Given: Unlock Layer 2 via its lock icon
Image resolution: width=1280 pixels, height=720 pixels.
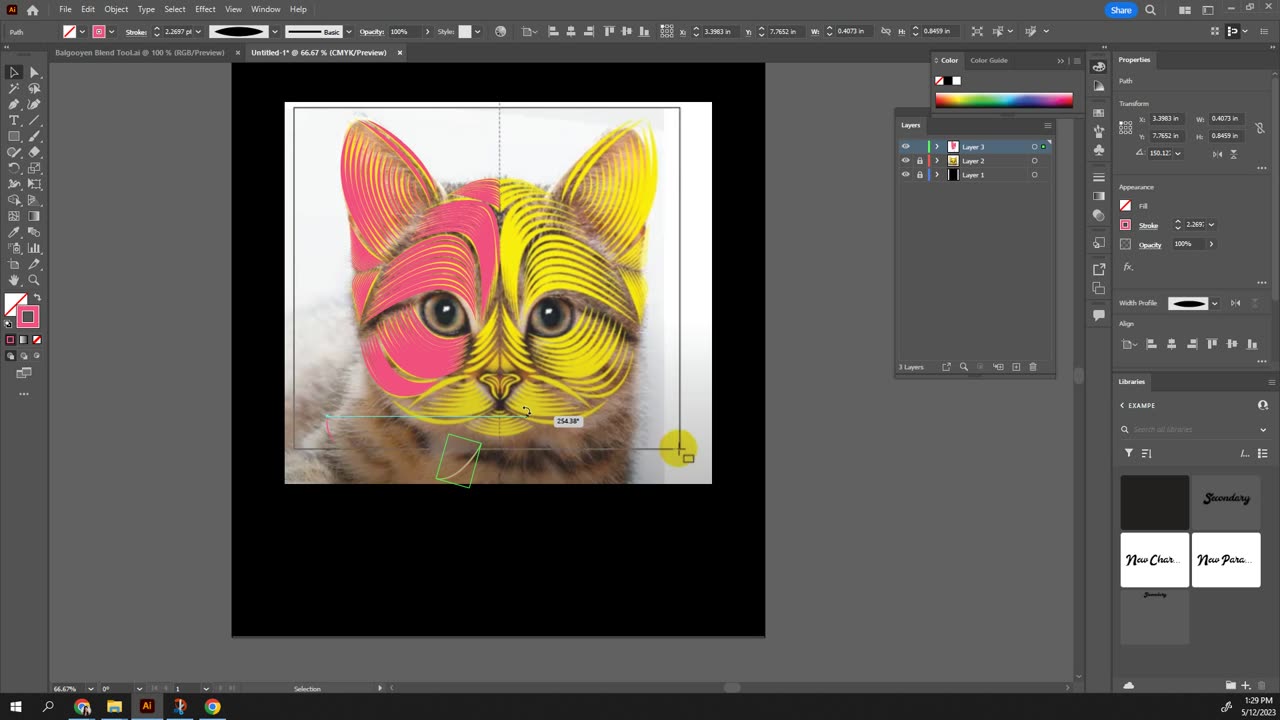Looking at the screenshot, I should (x=920, y=161).
